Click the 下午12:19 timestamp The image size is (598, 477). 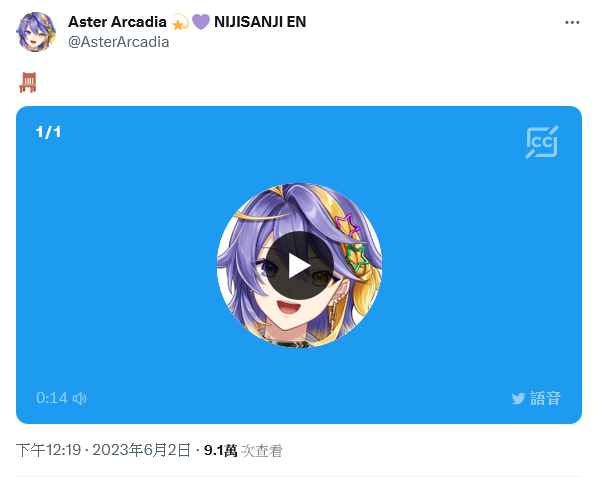click(48, 450)
